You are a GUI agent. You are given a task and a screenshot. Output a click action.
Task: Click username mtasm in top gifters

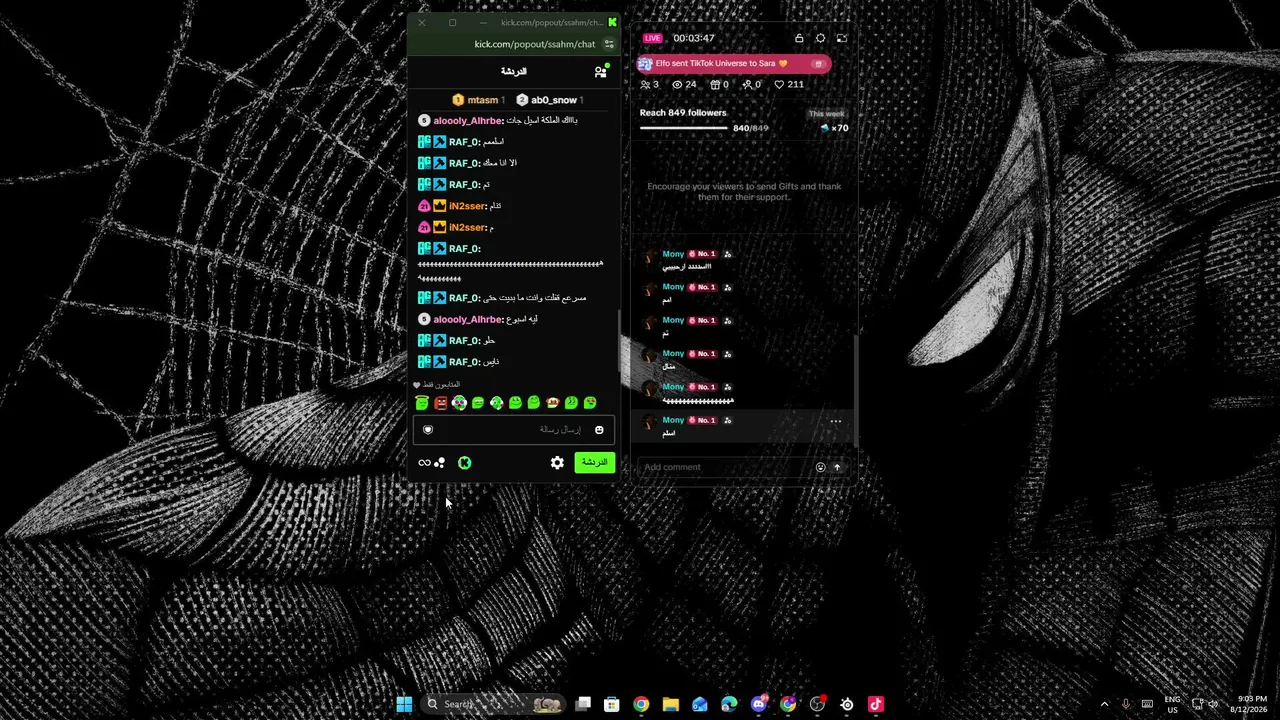(483, 100)
